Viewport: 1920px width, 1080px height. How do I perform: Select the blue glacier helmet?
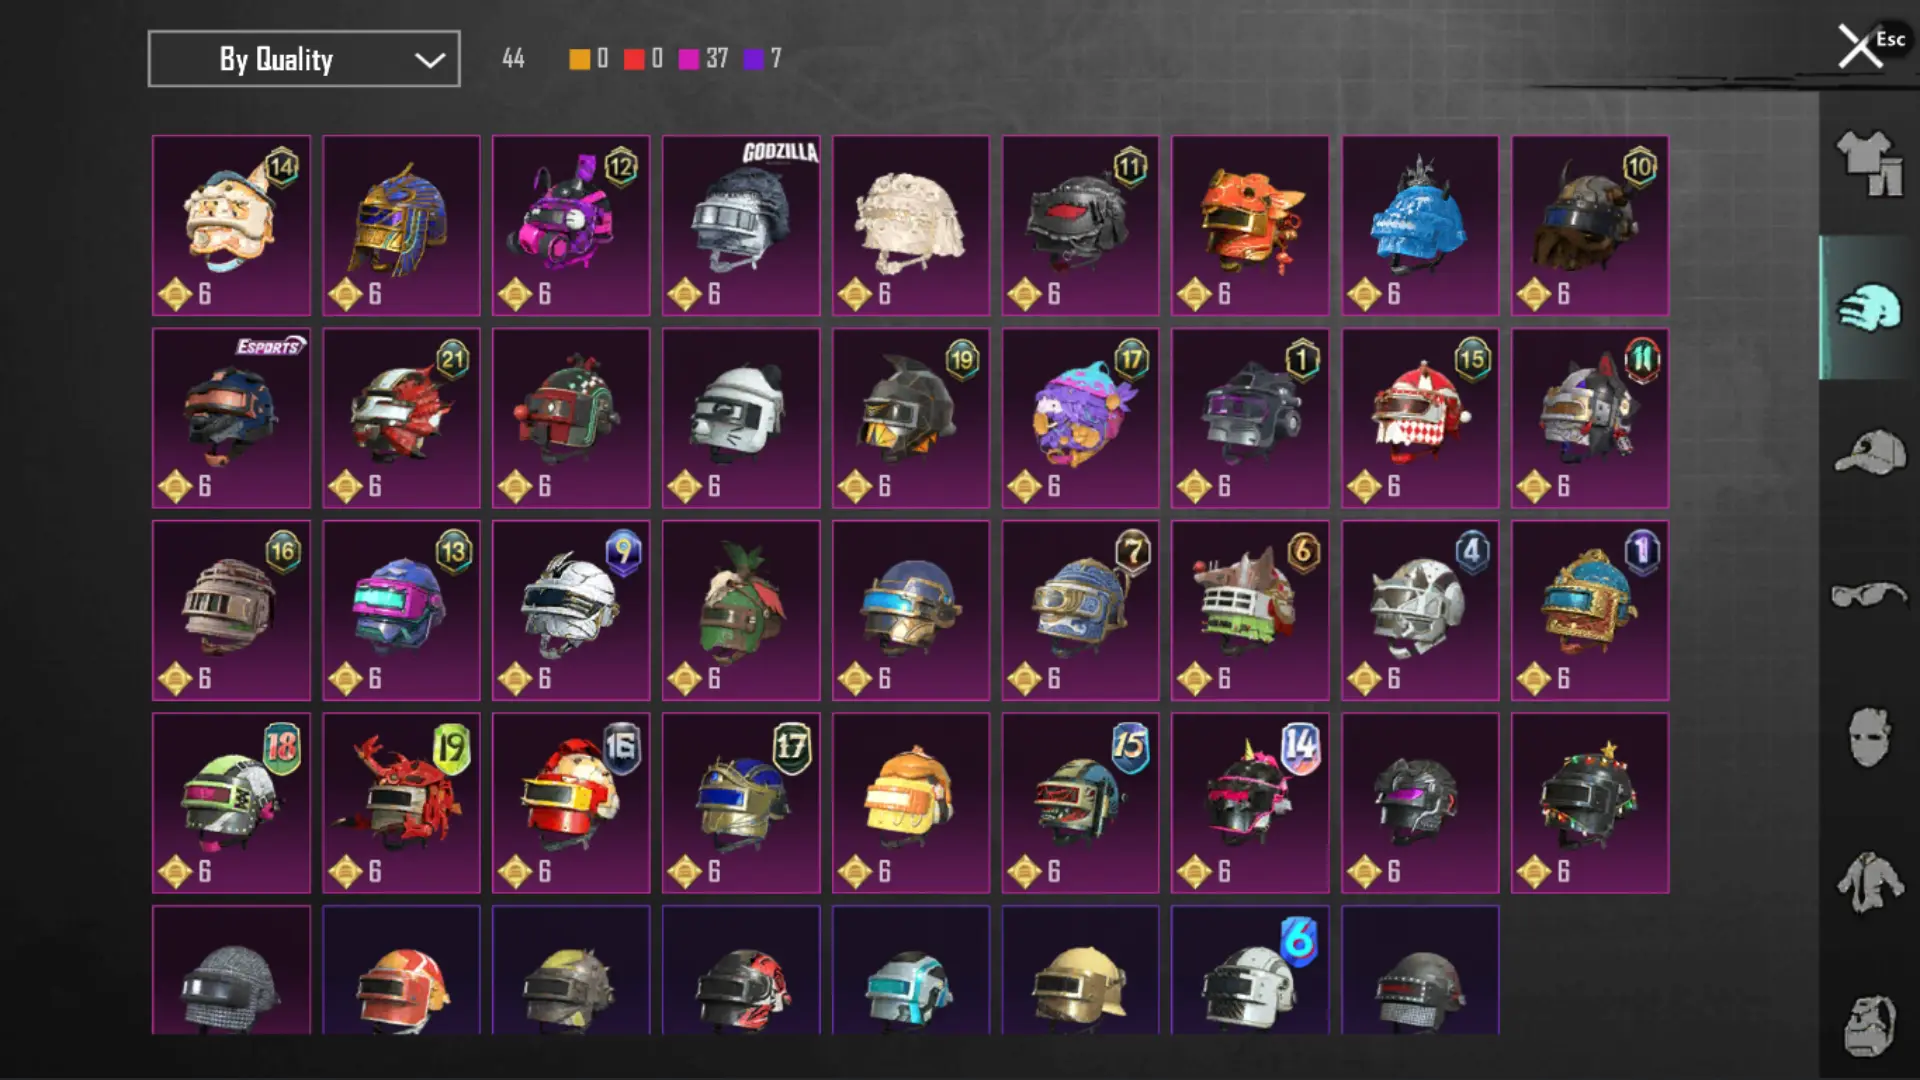click(x=1420, y=226)
